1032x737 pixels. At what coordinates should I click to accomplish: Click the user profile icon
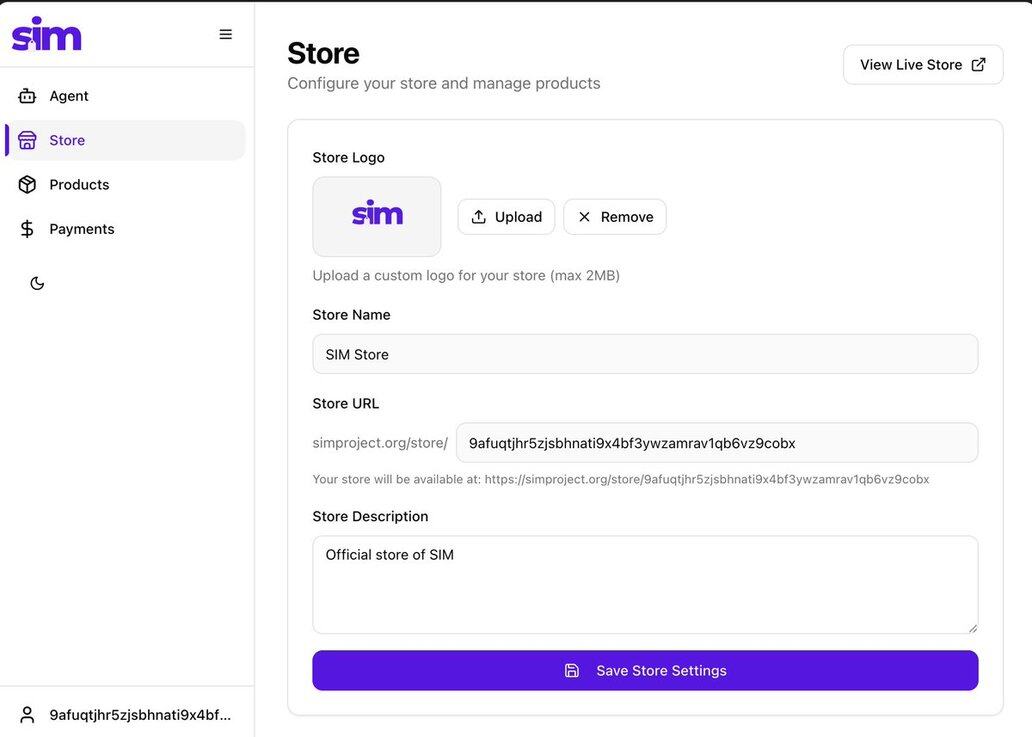[x=27, y=715]
